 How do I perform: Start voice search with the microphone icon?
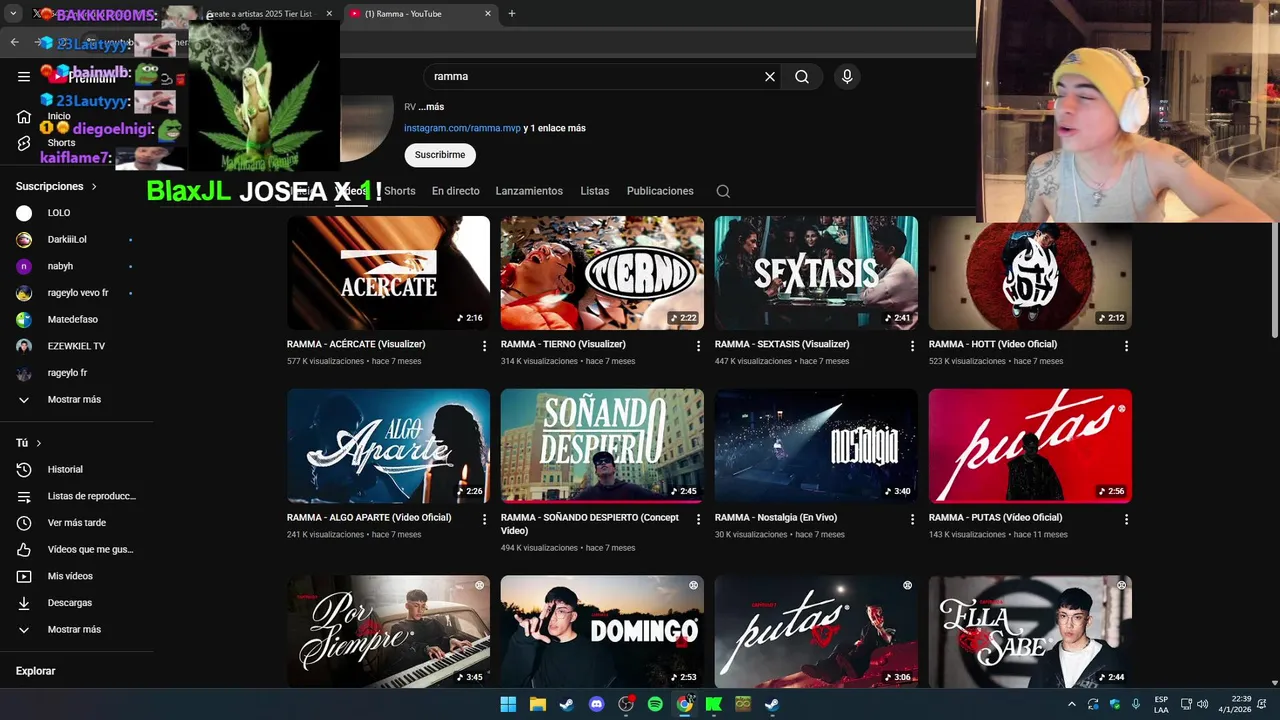(847, 76)
